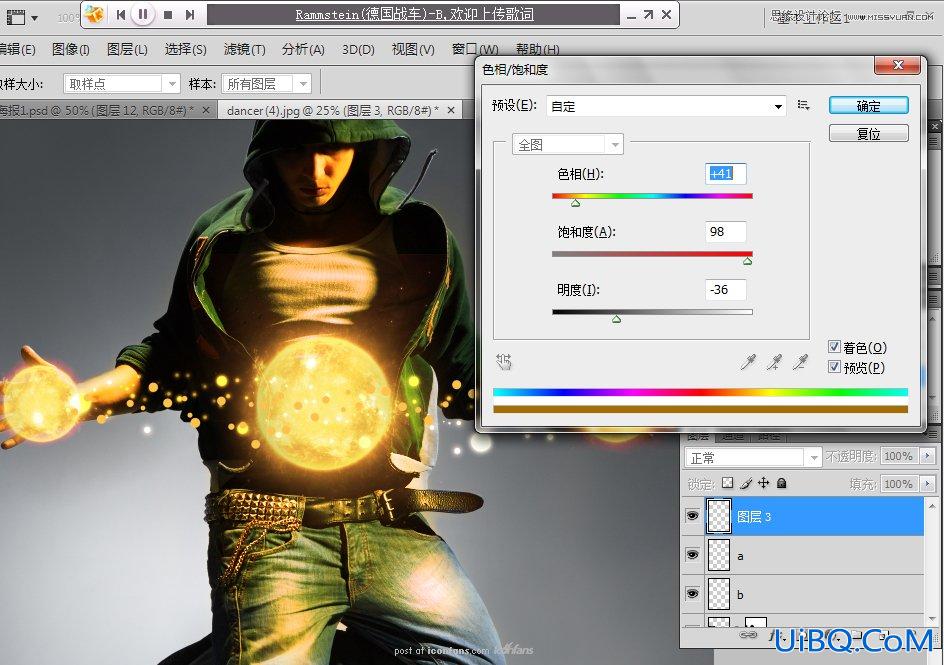Open the 所有图层 sample dropdown
Image resolution: width=944 pixels, height=665 pixels.
point(267,84)
